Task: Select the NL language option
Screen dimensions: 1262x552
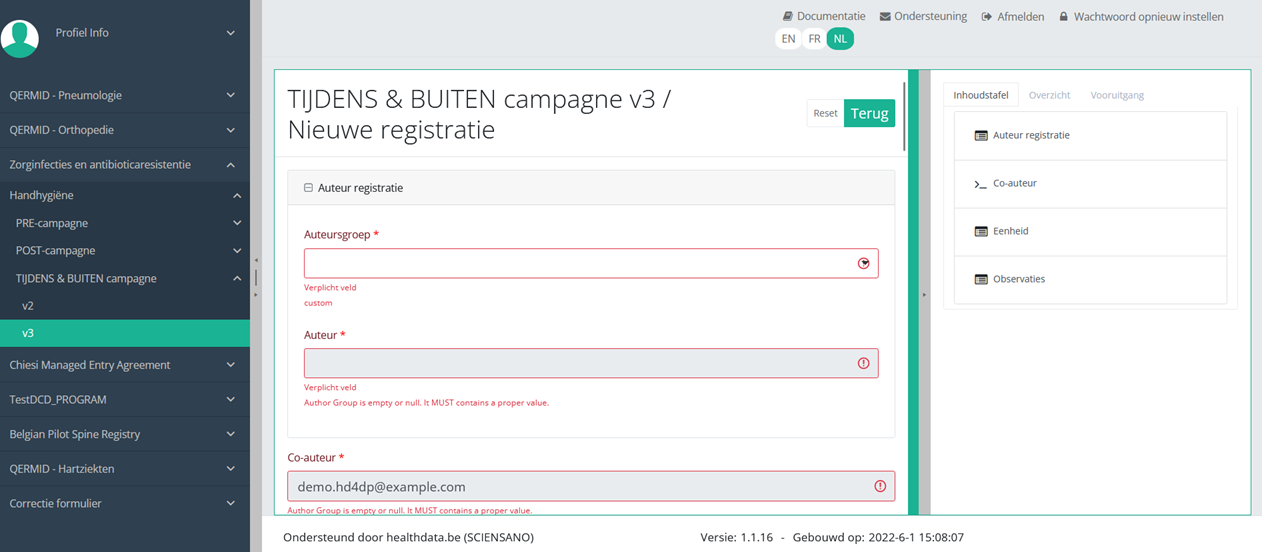Action: [x=840, y=39]
